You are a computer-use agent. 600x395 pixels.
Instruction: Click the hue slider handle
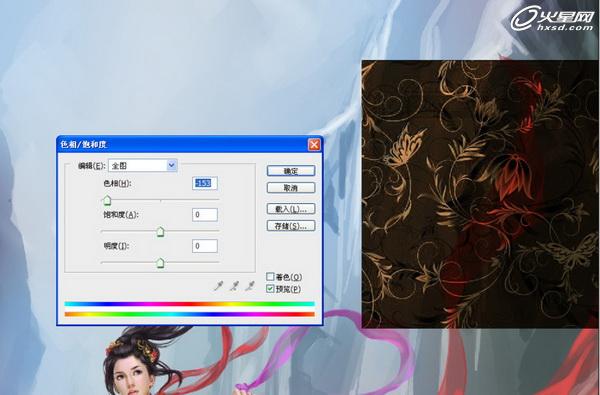[x=107, y=200]
